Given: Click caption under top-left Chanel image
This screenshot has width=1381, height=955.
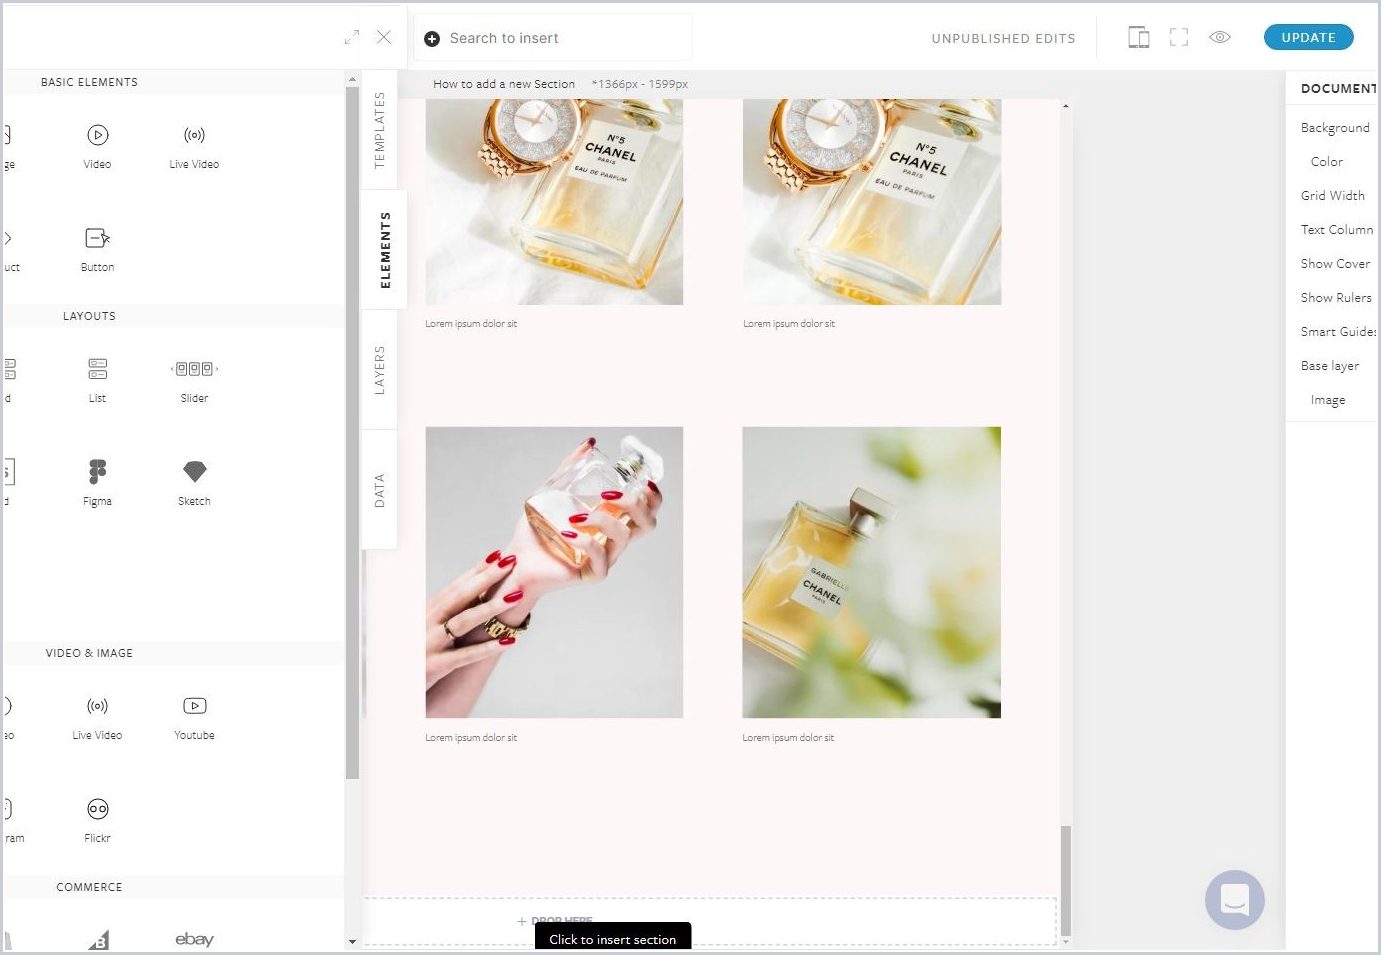Looking at the screenshot, I should pyautogui.click(x=471, y=324).
